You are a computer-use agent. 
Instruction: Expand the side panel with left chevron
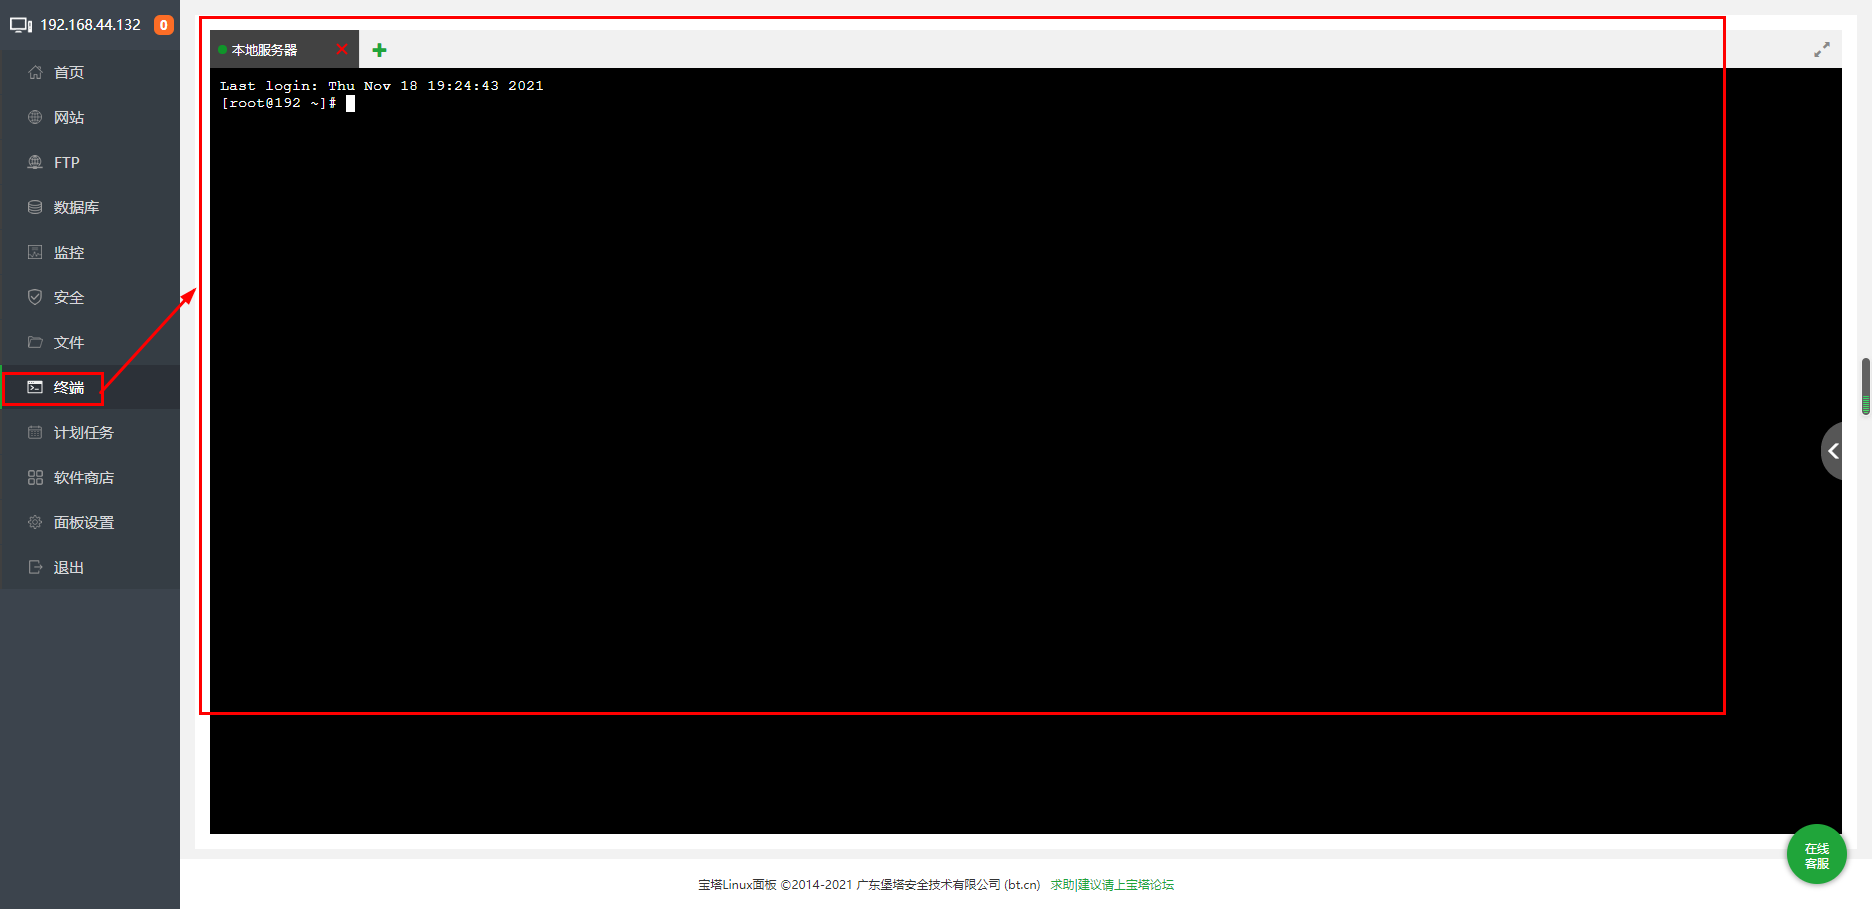1832,451
